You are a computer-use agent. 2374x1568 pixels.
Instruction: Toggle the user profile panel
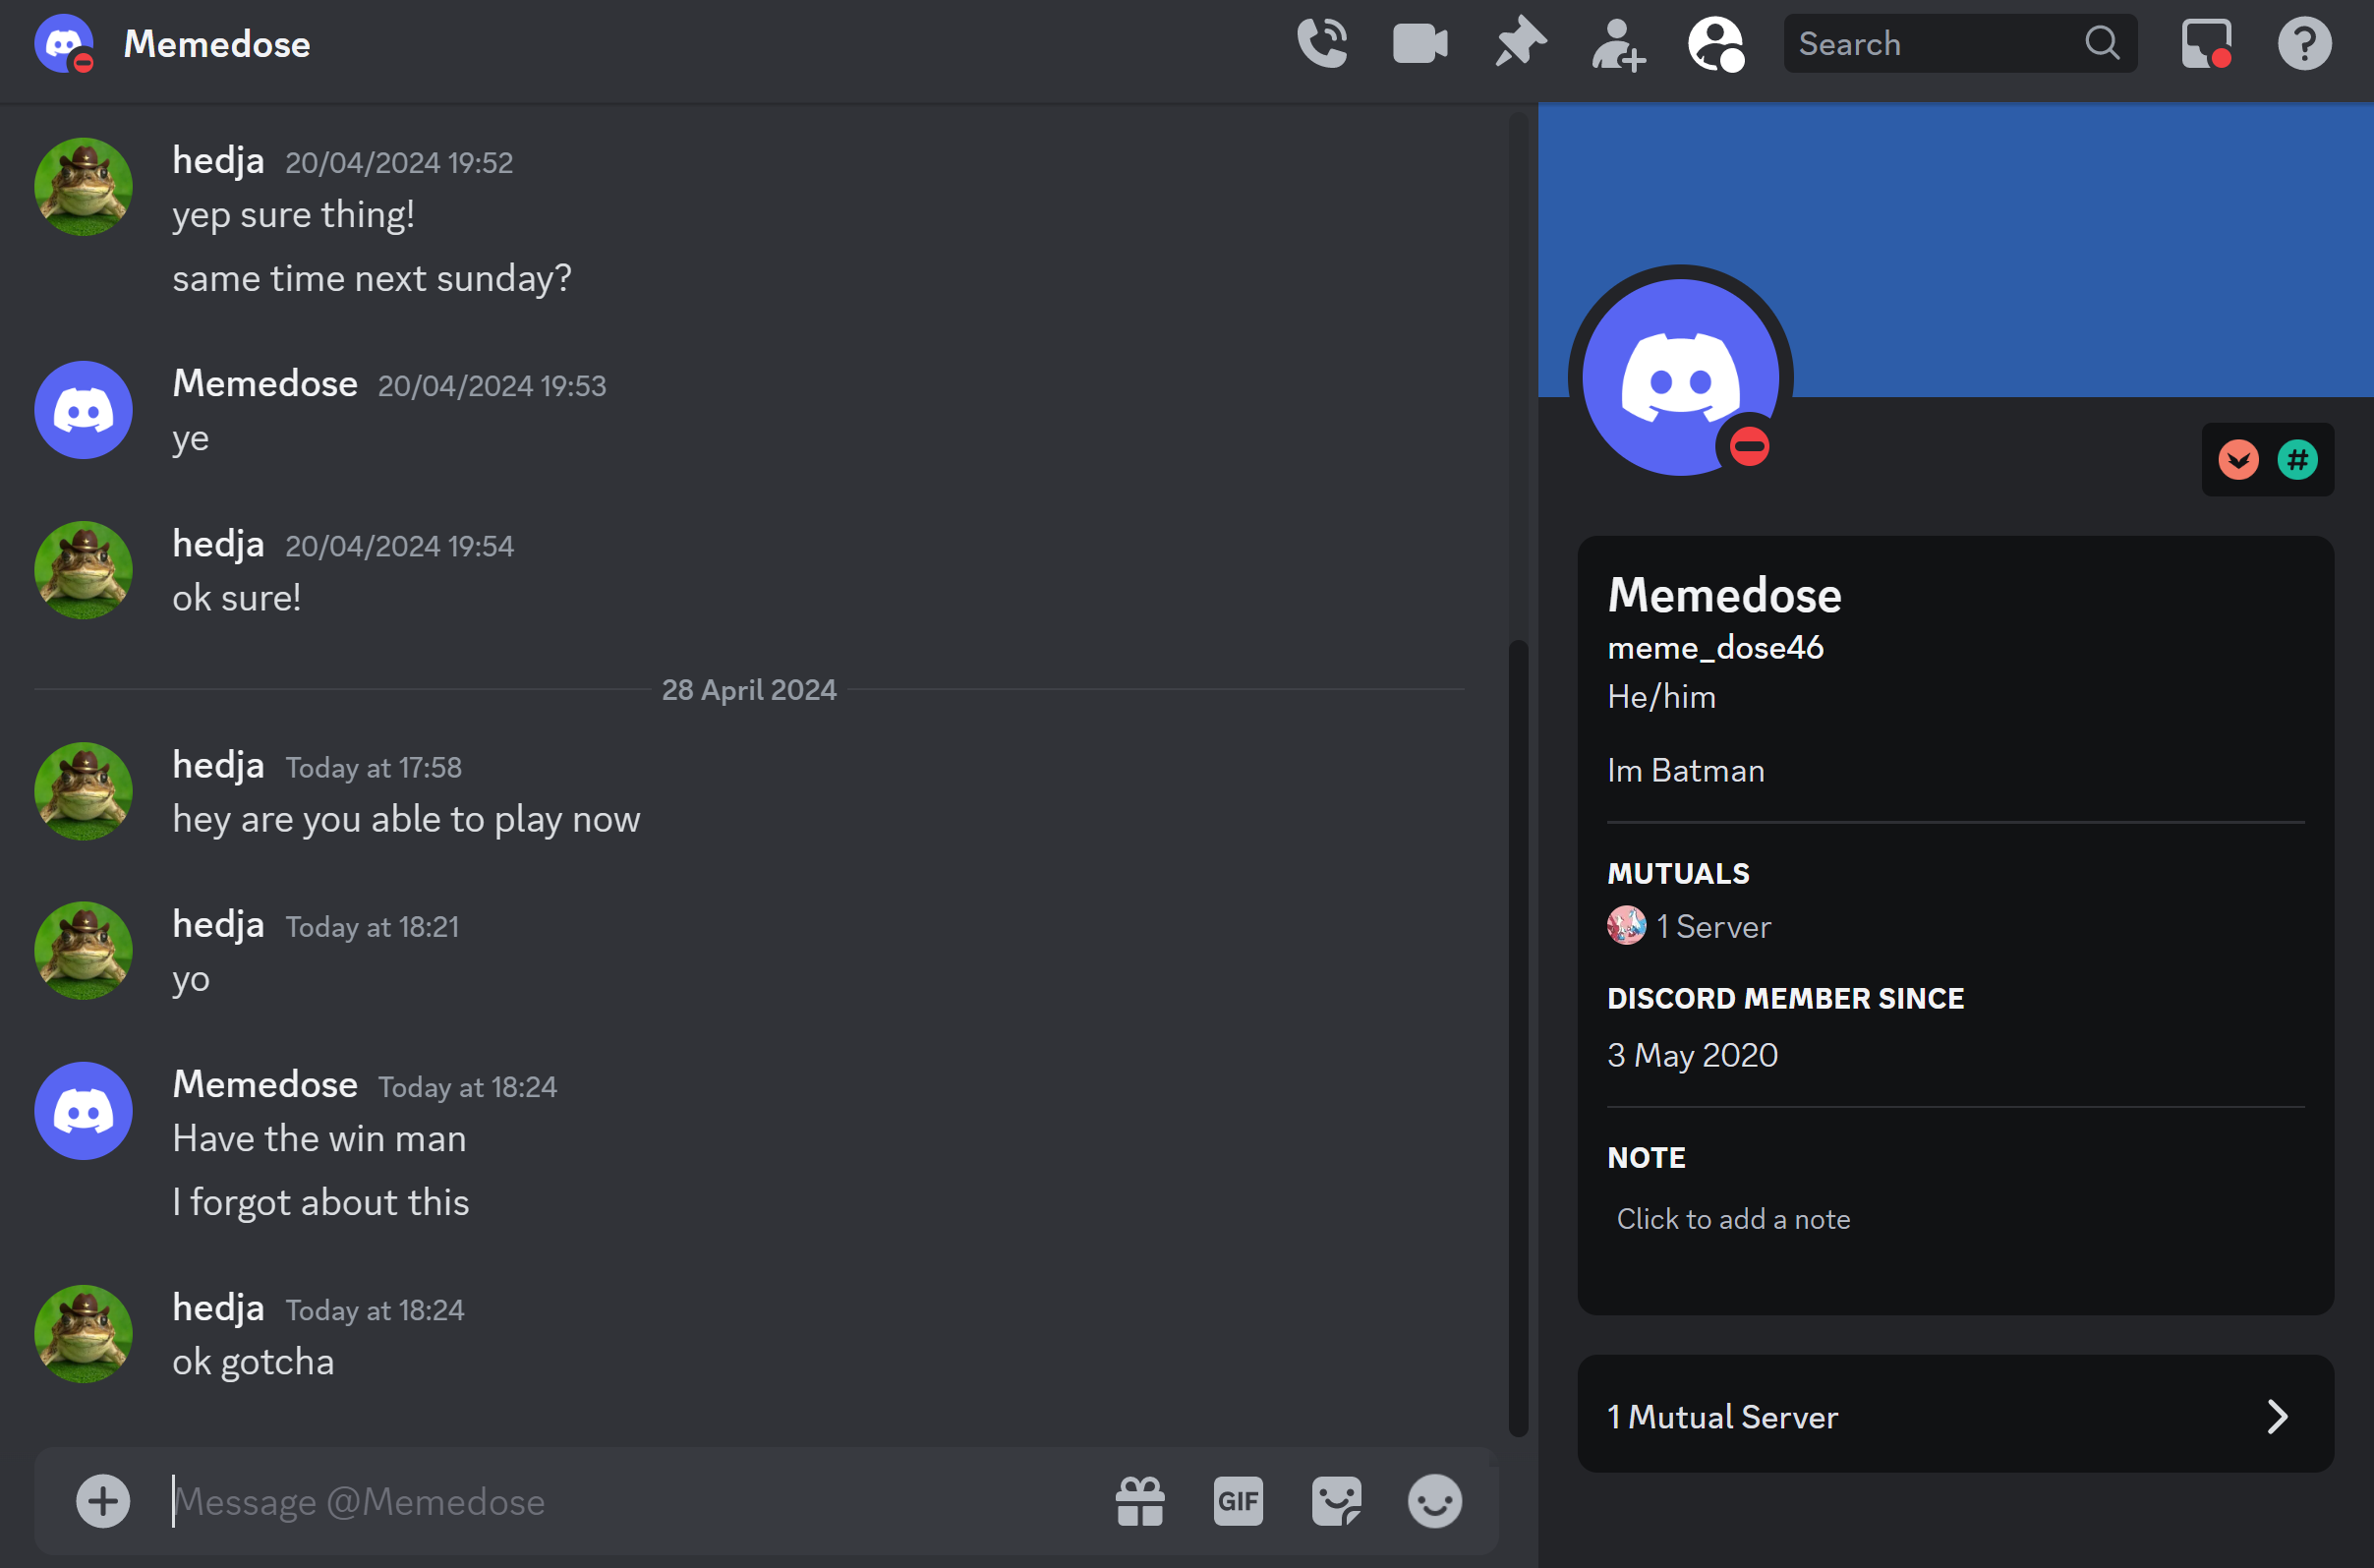click(1716, 44)
